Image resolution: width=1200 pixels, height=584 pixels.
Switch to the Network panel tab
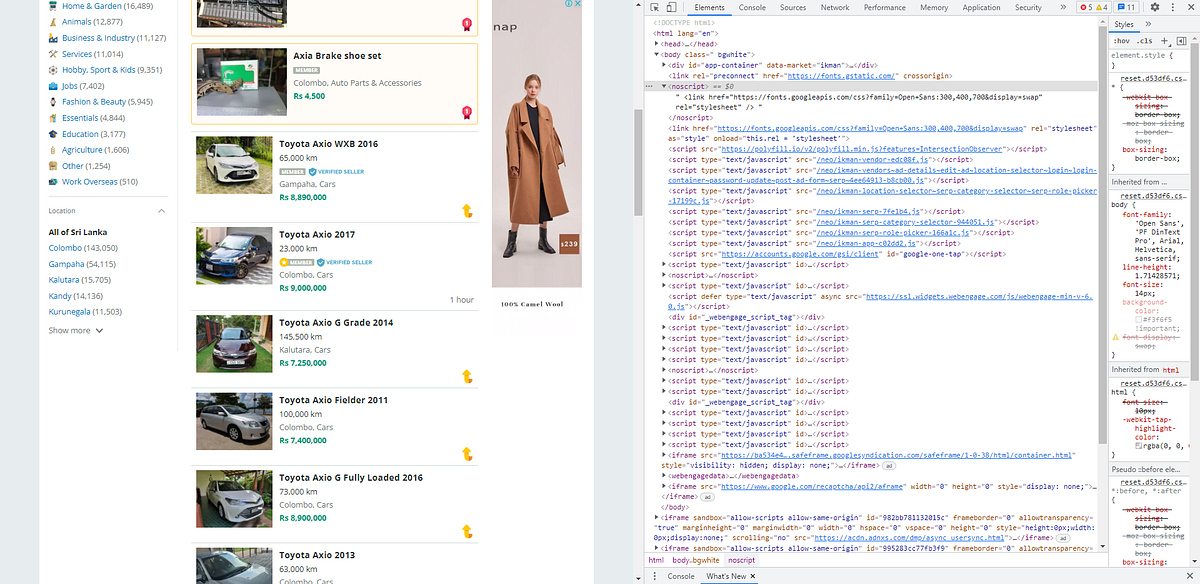[835, 7]
